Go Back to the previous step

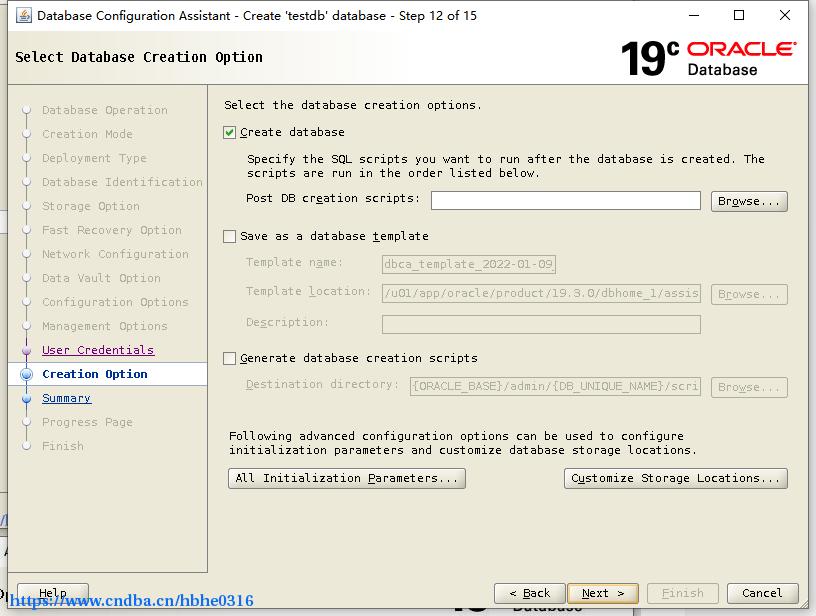point(529,593)
